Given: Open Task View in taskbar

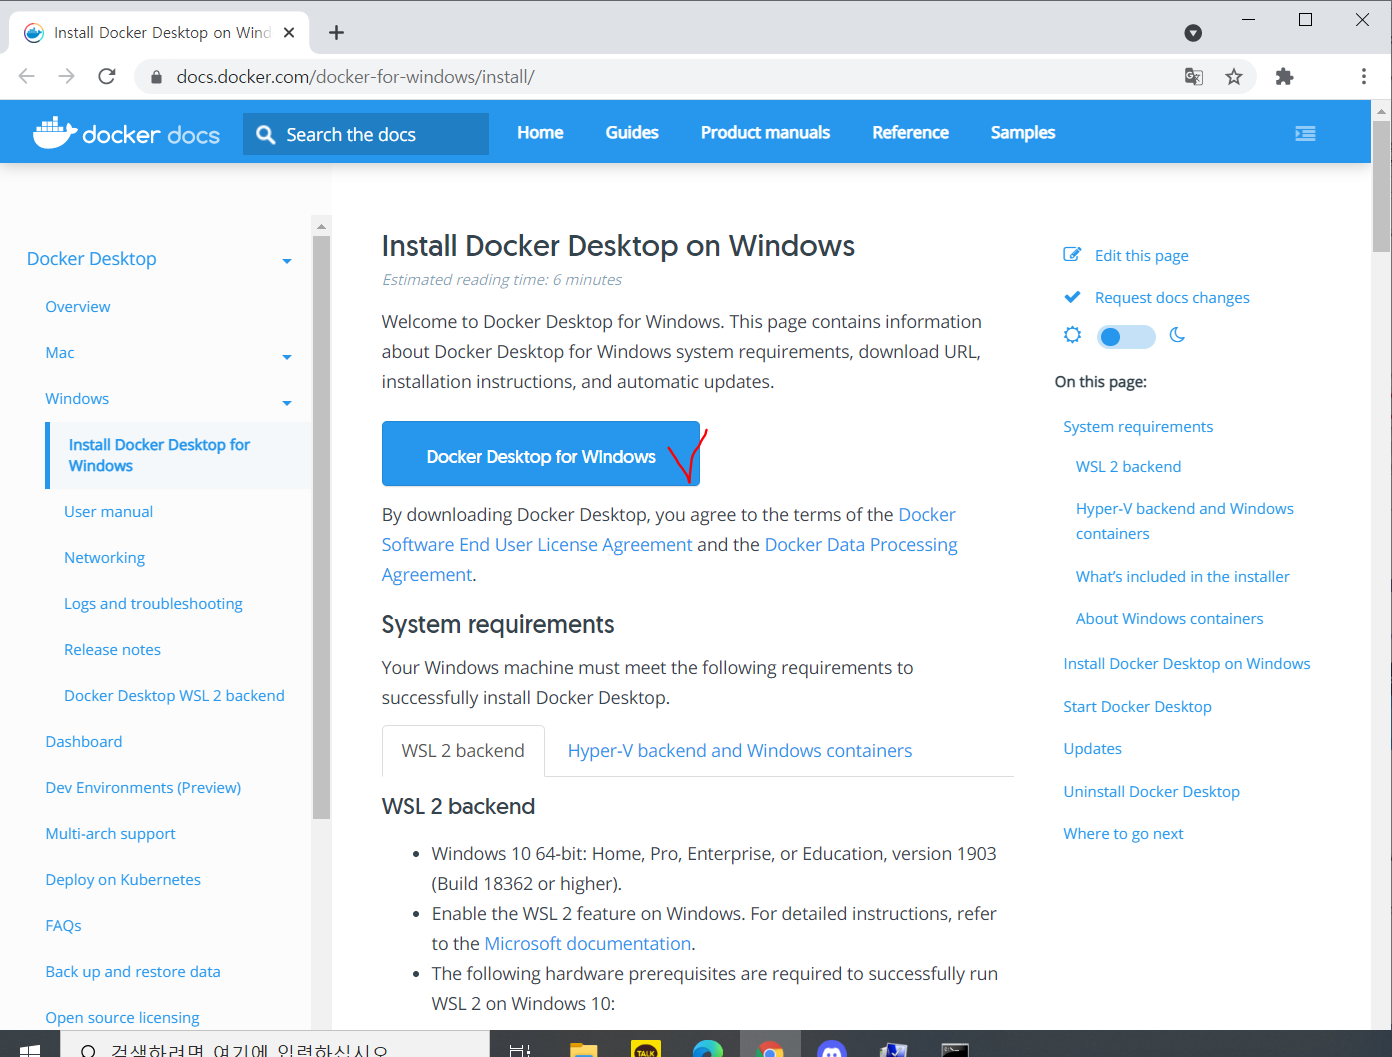Looking at the screenshot, I should 520,1049.
